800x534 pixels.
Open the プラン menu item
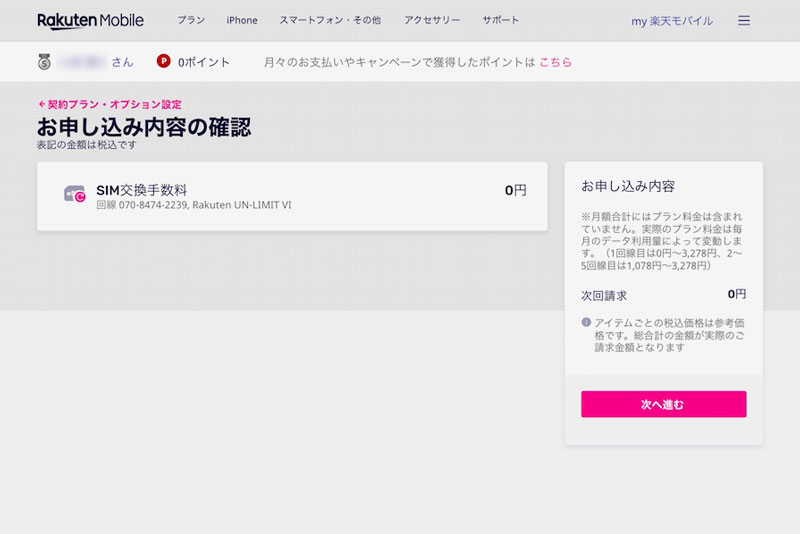(x=191, y=20)
